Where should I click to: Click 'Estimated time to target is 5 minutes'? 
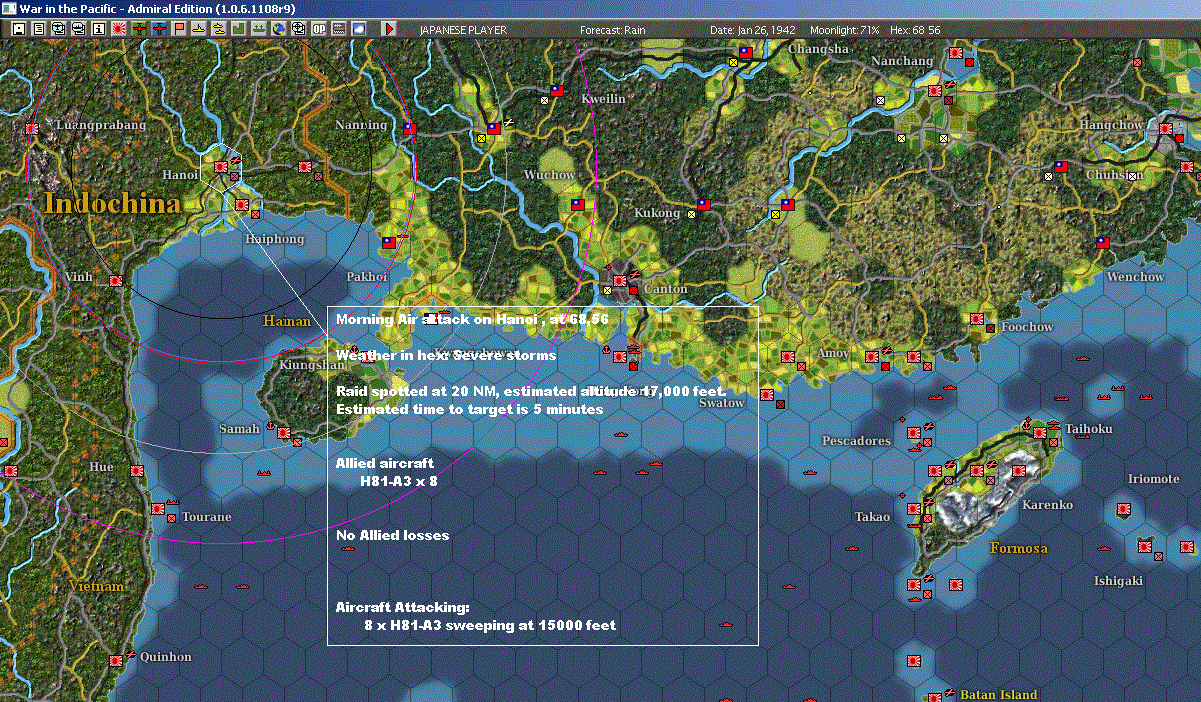469,409
